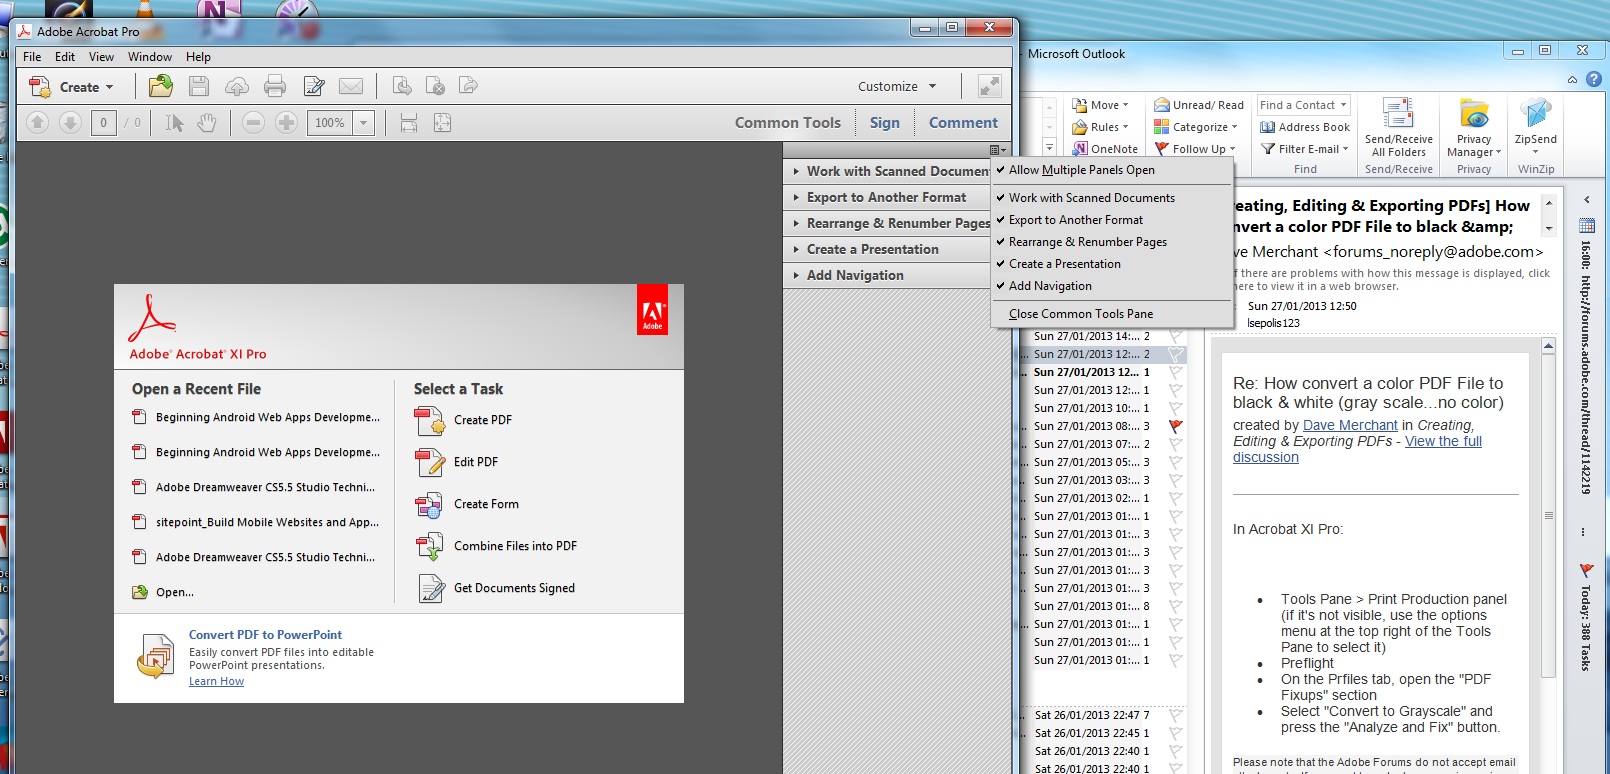Click the Find a Contact box in Outlook
This screenshot has width=1610, height=774.
pyautogui.click(x=1304, y=105)
